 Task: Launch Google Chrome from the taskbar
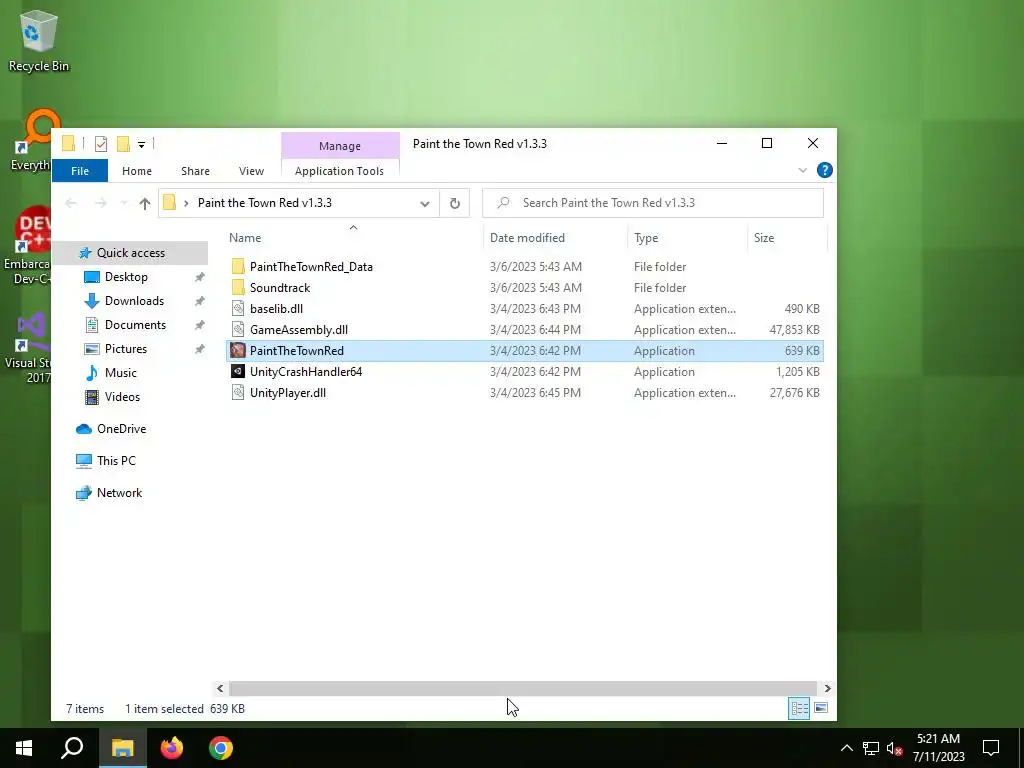tap(221, 748)
